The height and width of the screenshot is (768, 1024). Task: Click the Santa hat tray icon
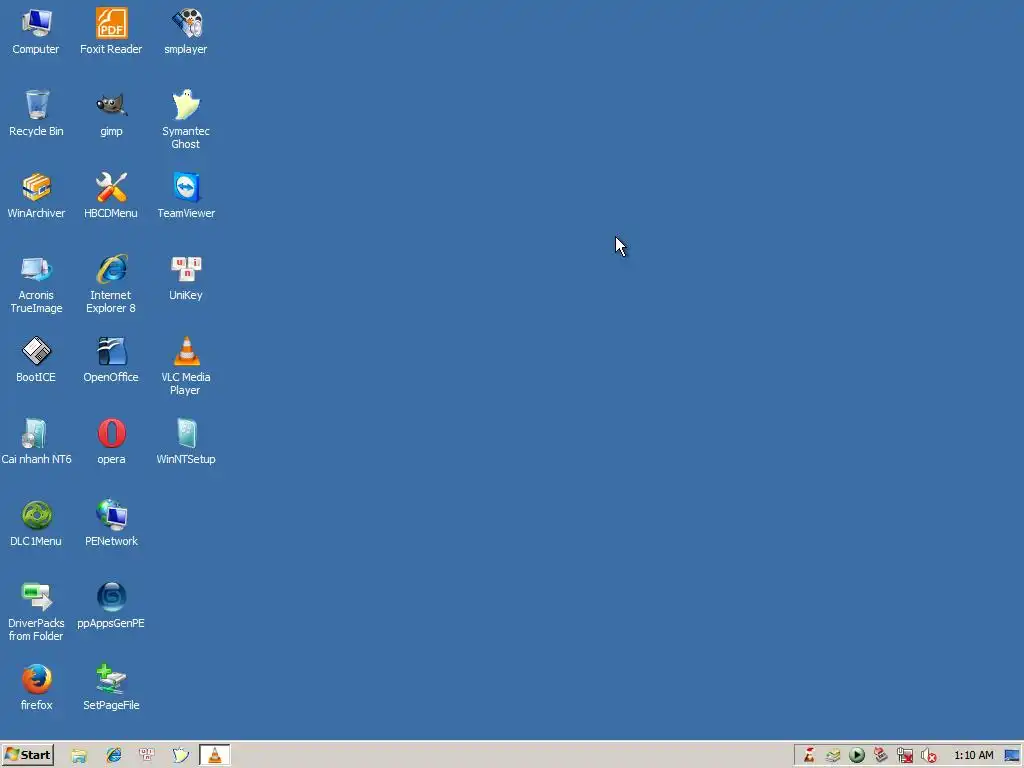809,756
